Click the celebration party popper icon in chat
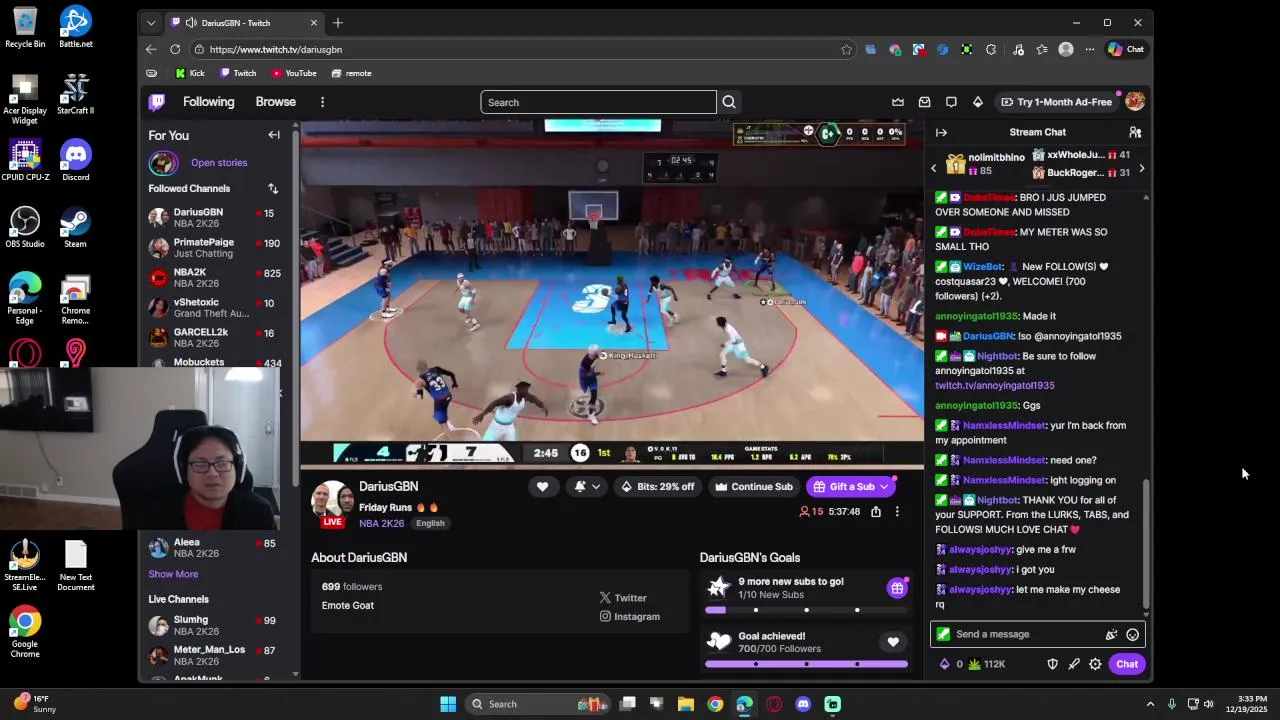The image size is (1280, 720). pos(1111,634)
